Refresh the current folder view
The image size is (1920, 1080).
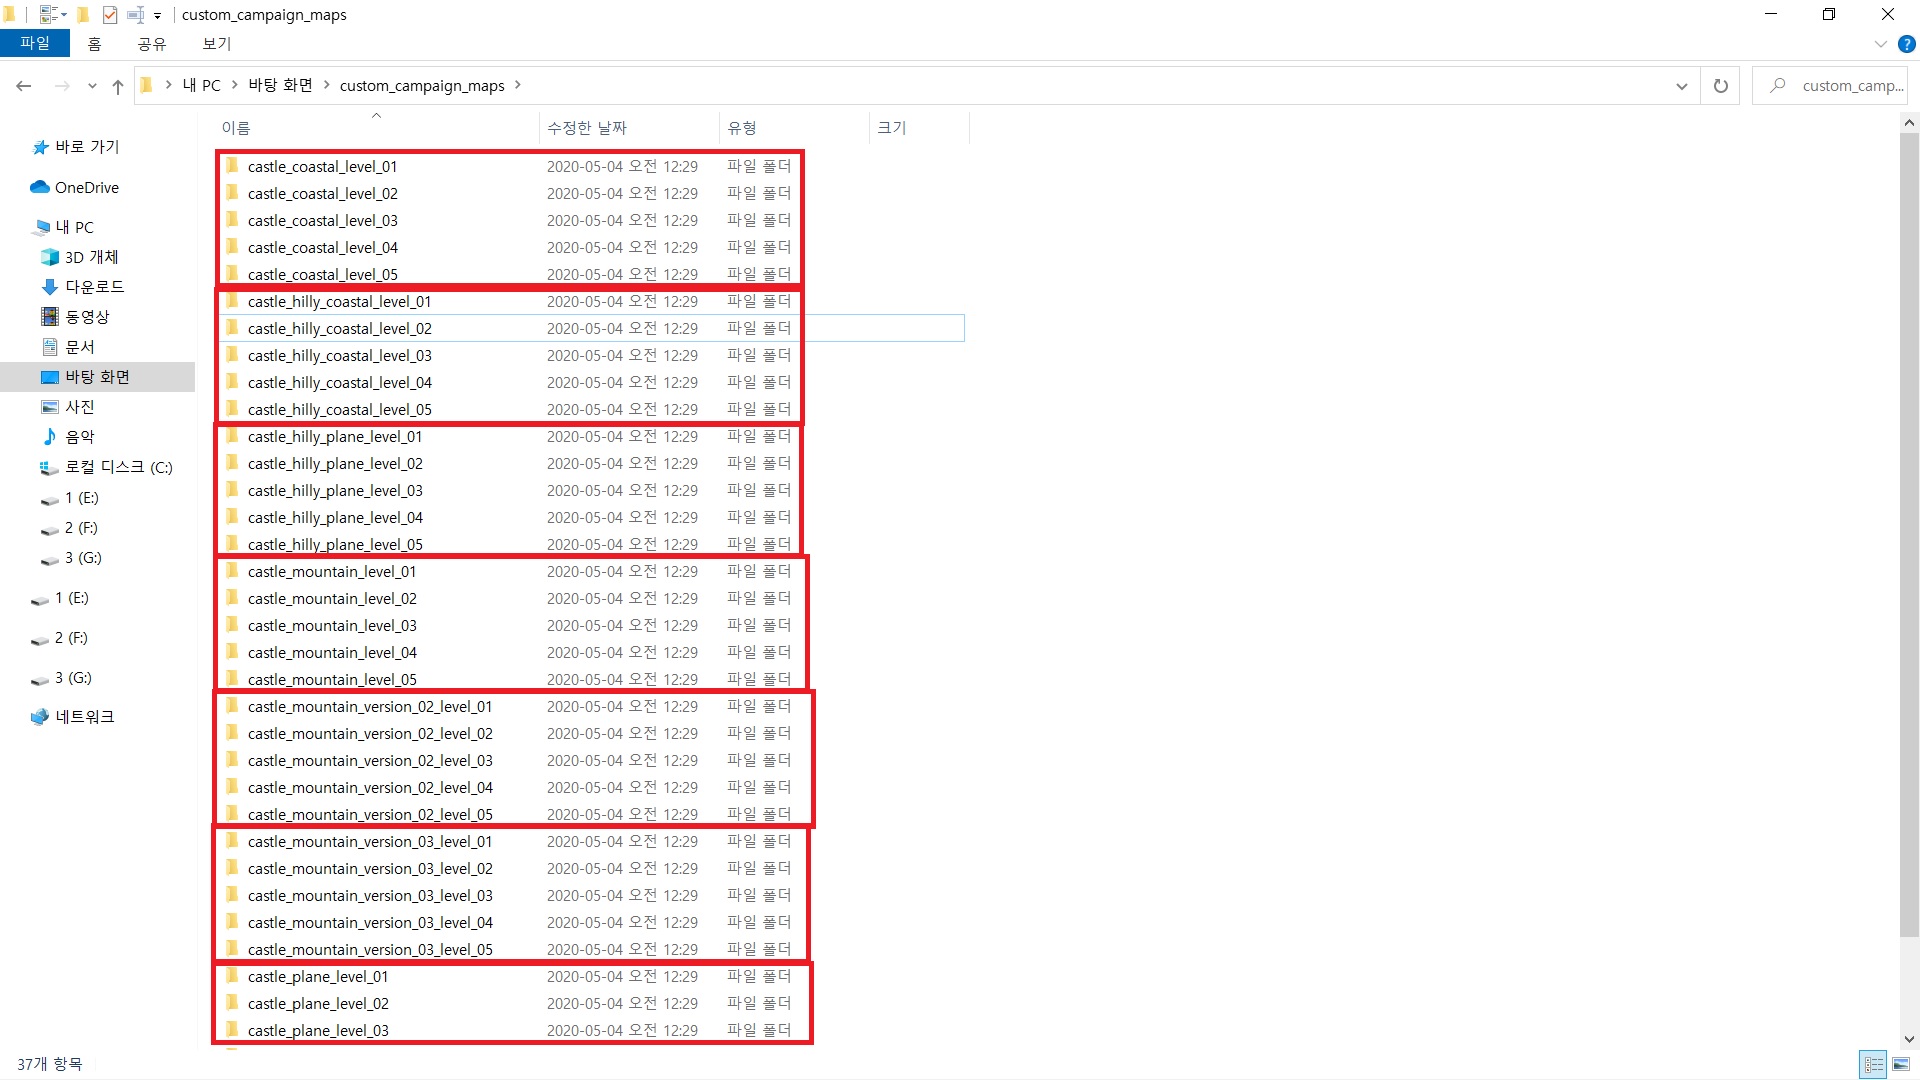pos(1721,86)
